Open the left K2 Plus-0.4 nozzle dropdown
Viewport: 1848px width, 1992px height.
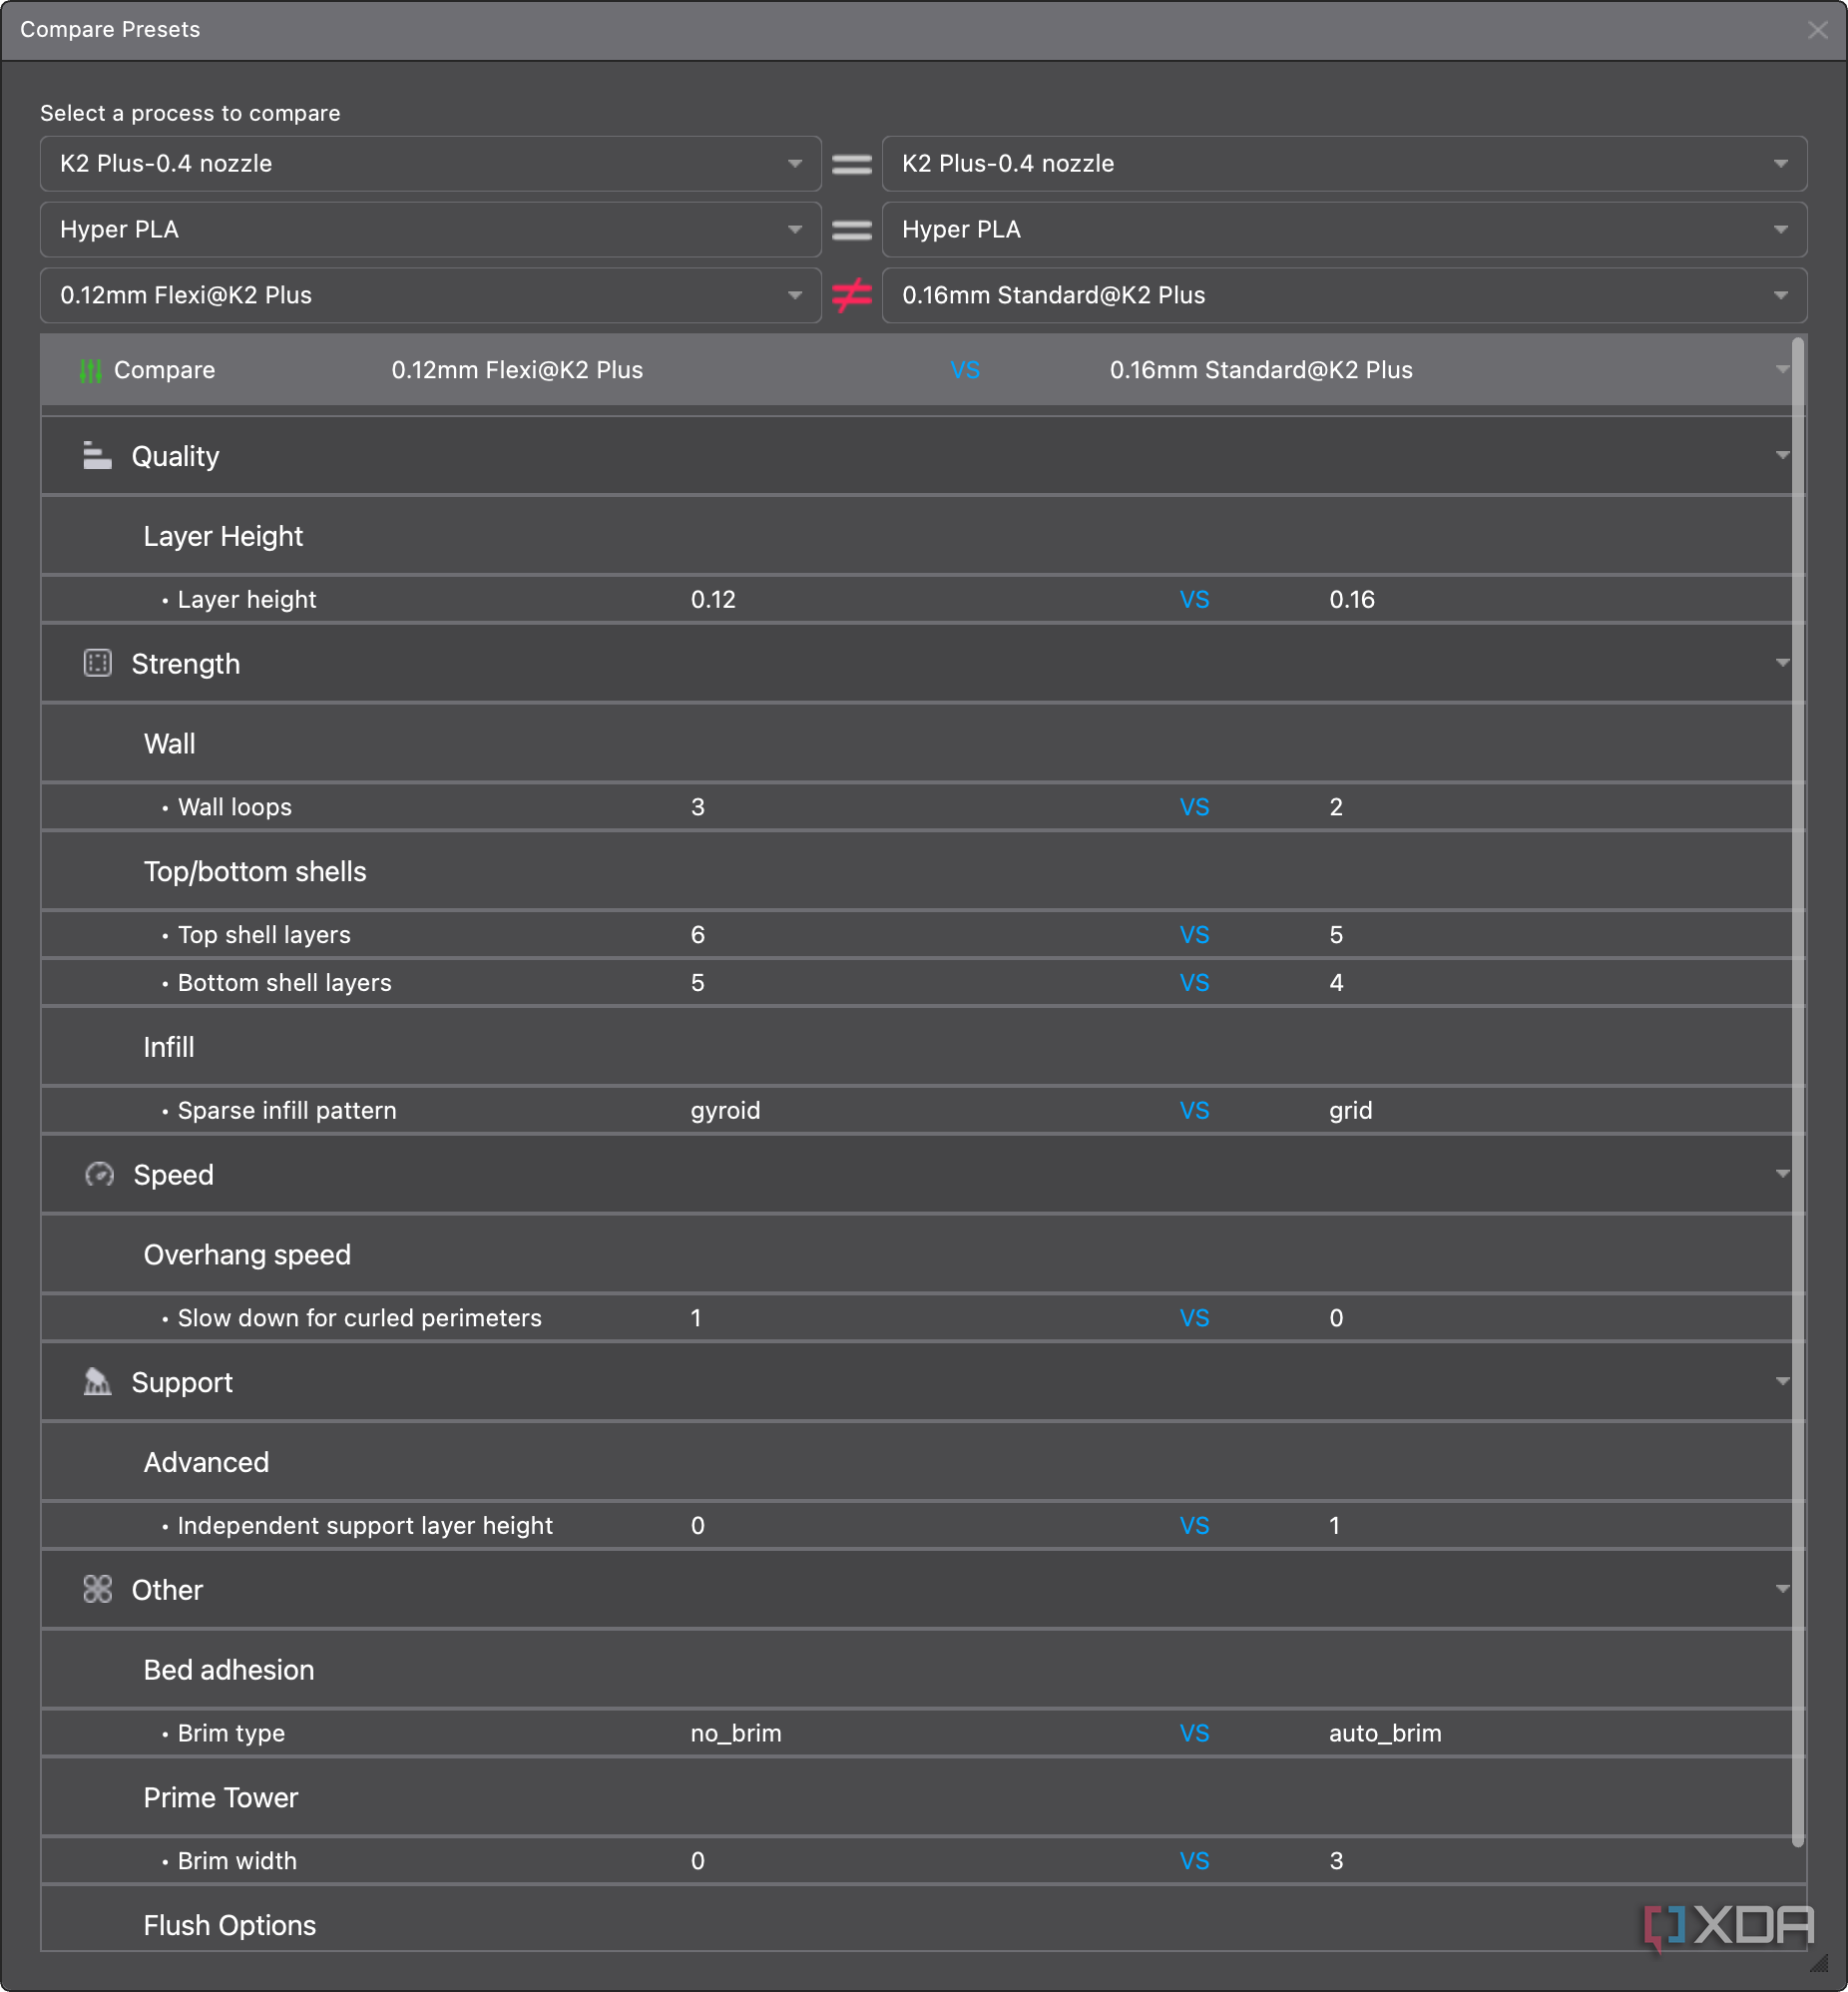pyautogui.click(x=430, y=164)
